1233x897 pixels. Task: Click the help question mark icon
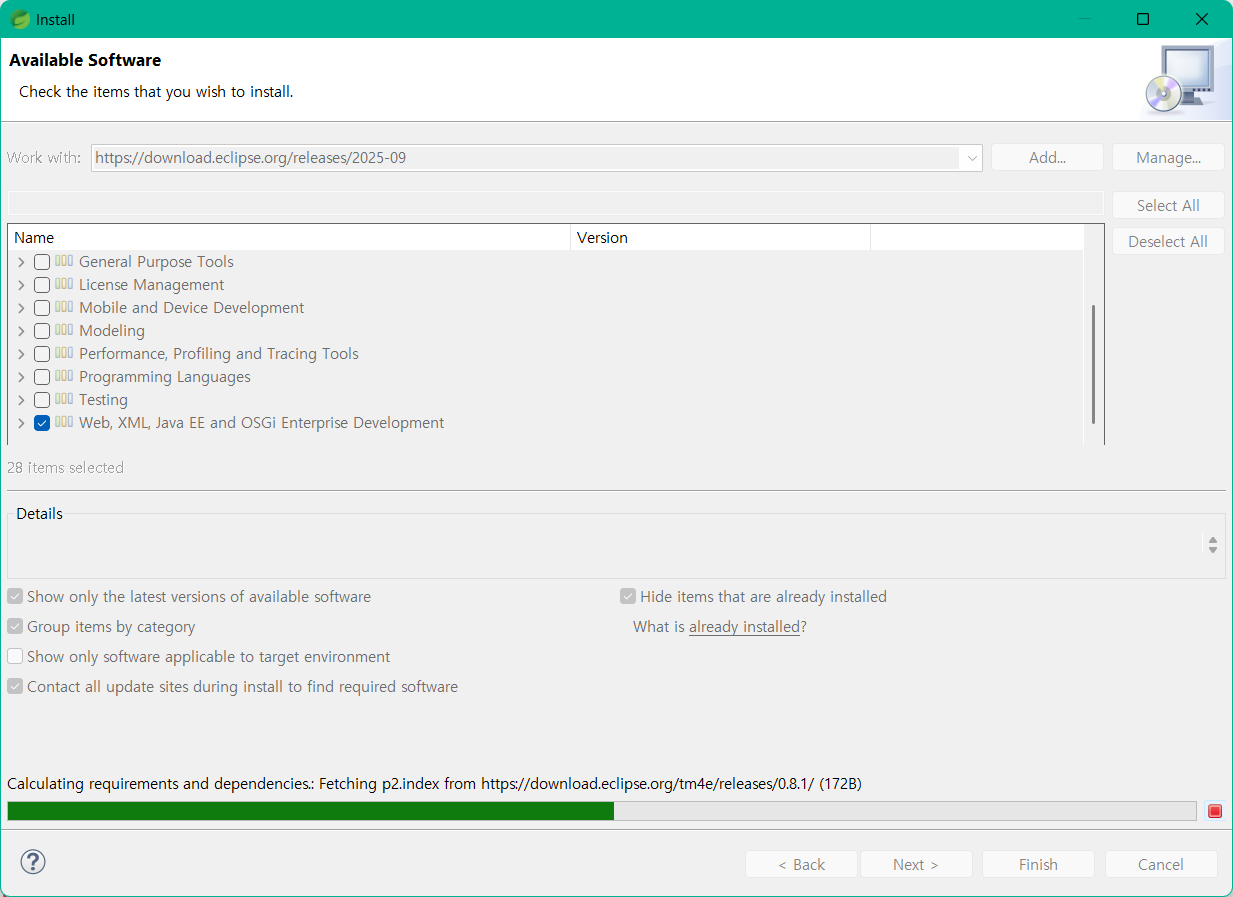pyautogui.click(x=33, y=862)
